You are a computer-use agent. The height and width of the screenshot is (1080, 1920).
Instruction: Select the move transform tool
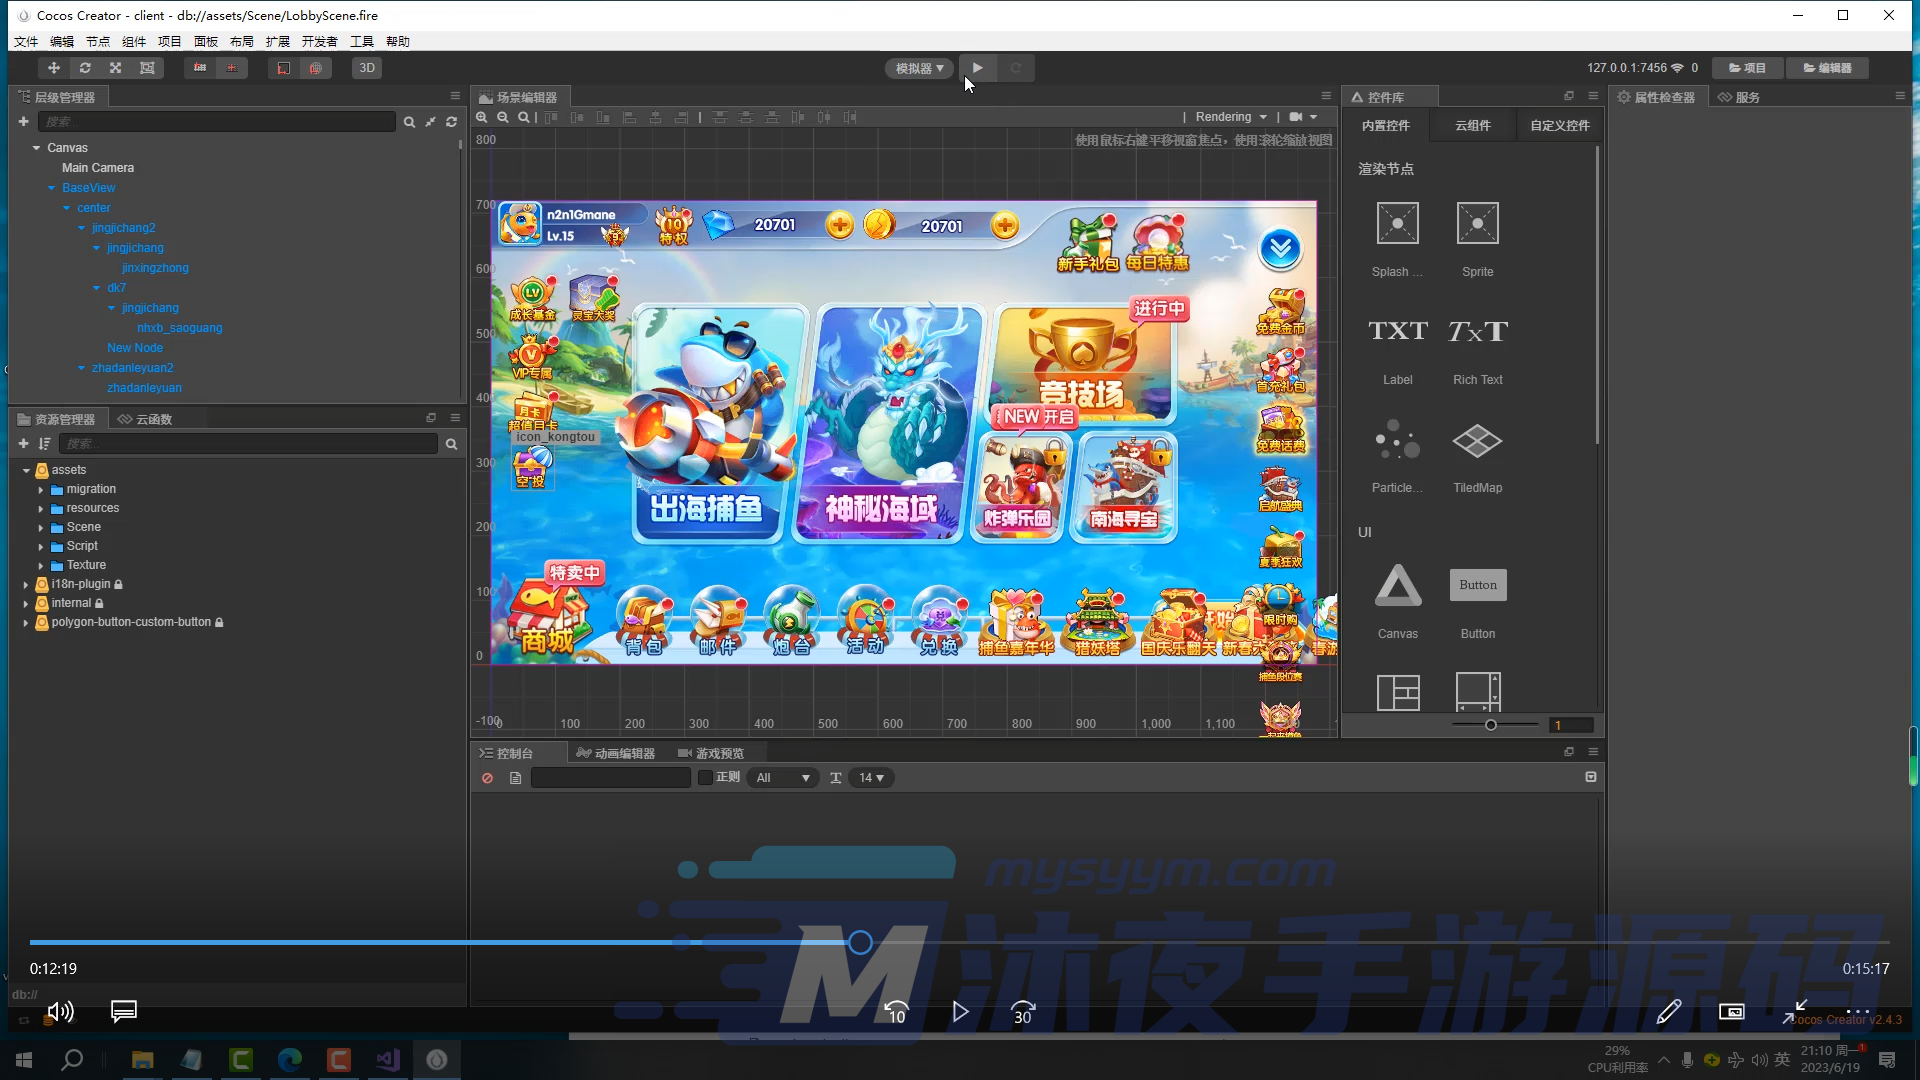click(x=54, y=68)
